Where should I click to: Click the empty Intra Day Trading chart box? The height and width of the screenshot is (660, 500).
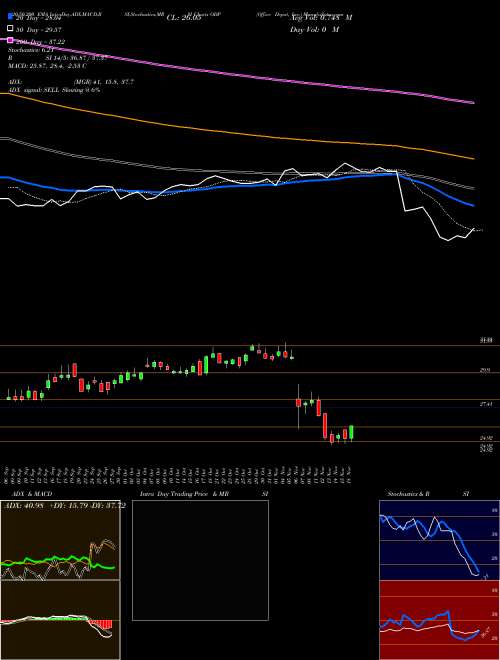200,560
